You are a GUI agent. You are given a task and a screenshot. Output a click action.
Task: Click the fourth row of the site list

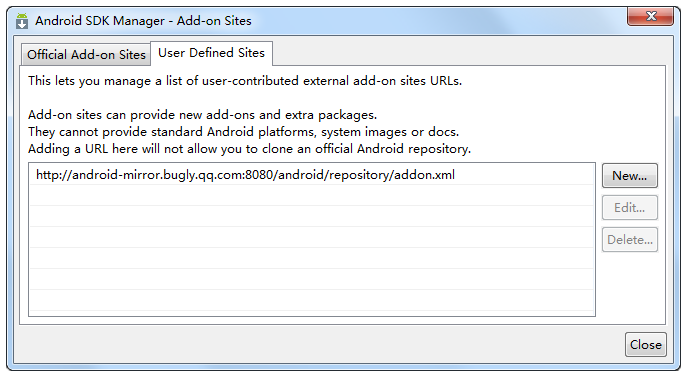311,237
